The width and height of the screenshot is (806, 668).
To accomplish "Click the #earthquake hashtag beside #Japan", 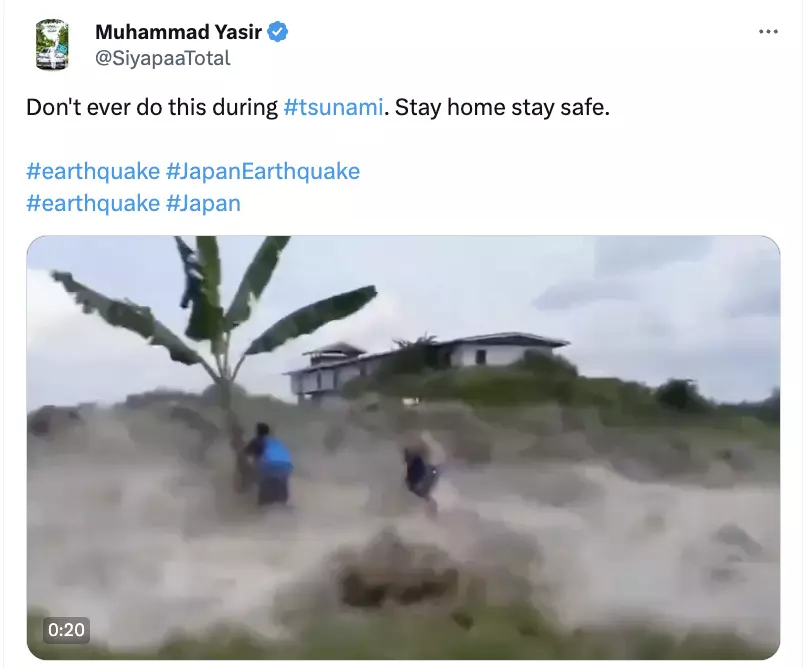I will pos(93,203).
